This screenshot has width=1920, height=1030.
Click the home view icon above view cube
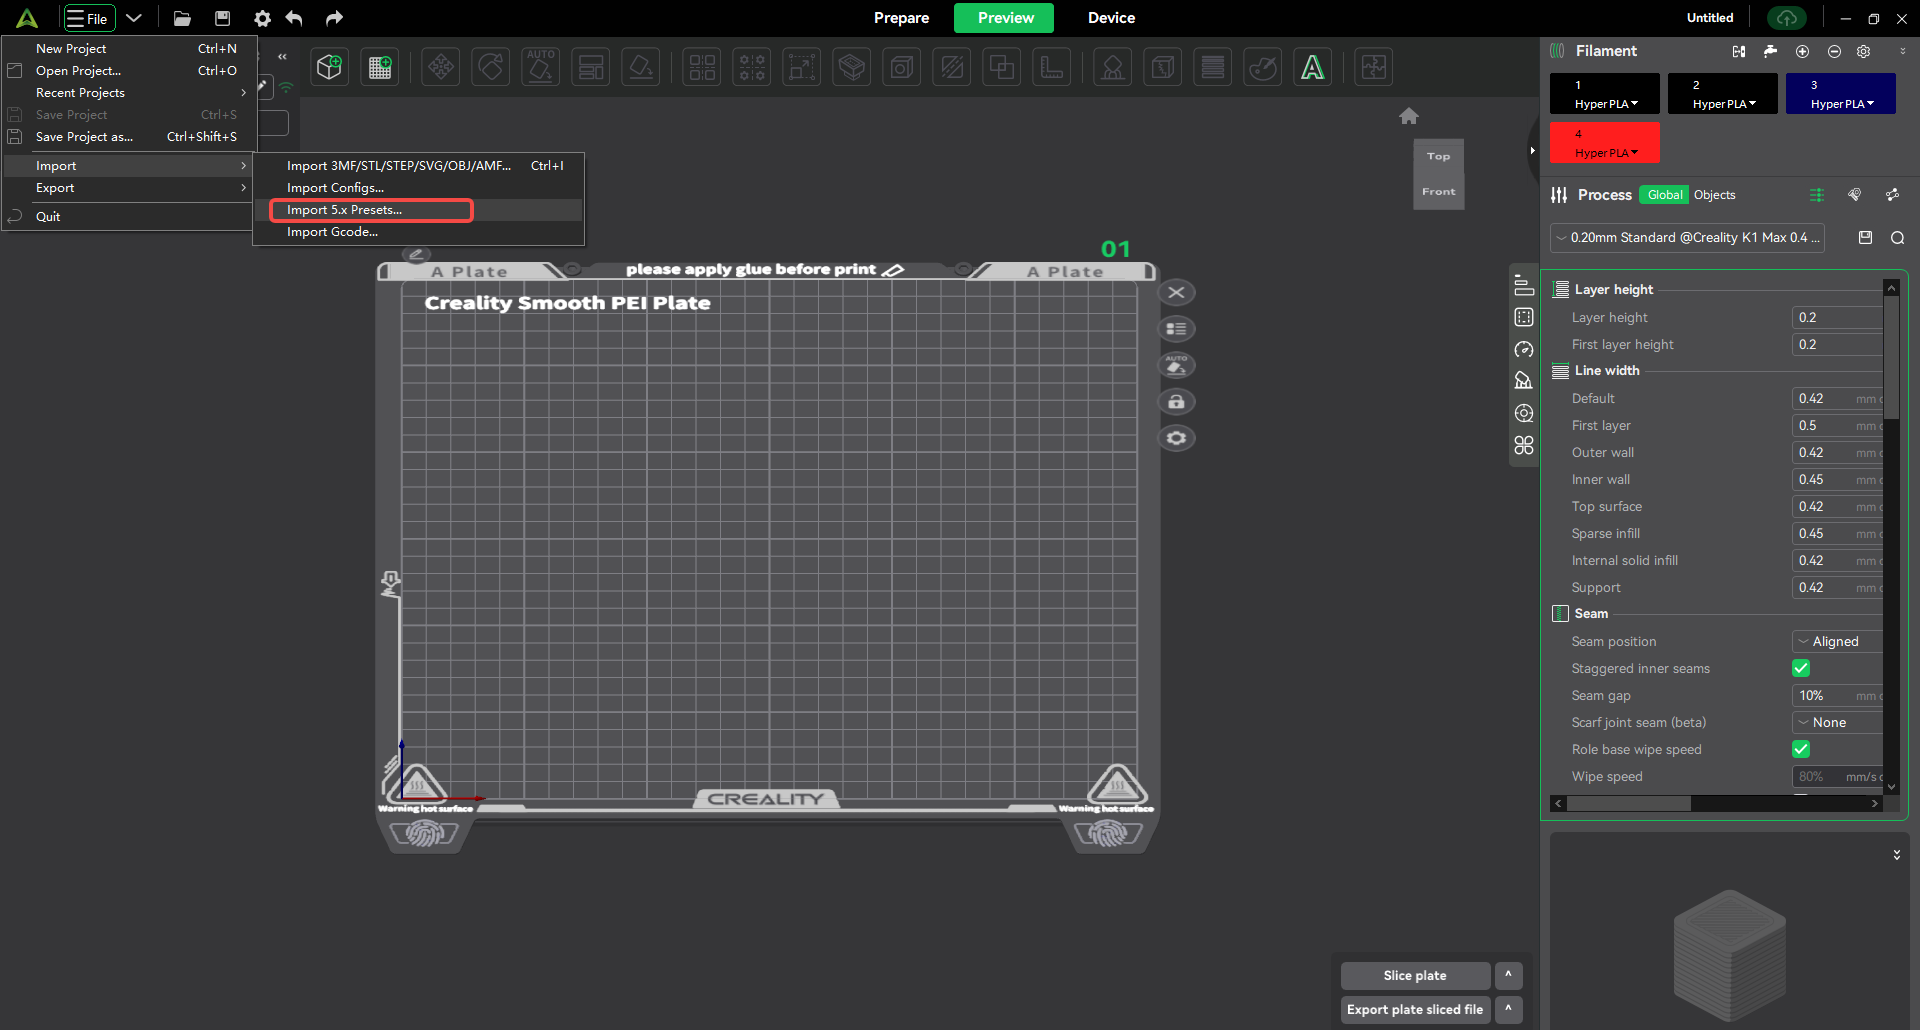pos(1409,116)
